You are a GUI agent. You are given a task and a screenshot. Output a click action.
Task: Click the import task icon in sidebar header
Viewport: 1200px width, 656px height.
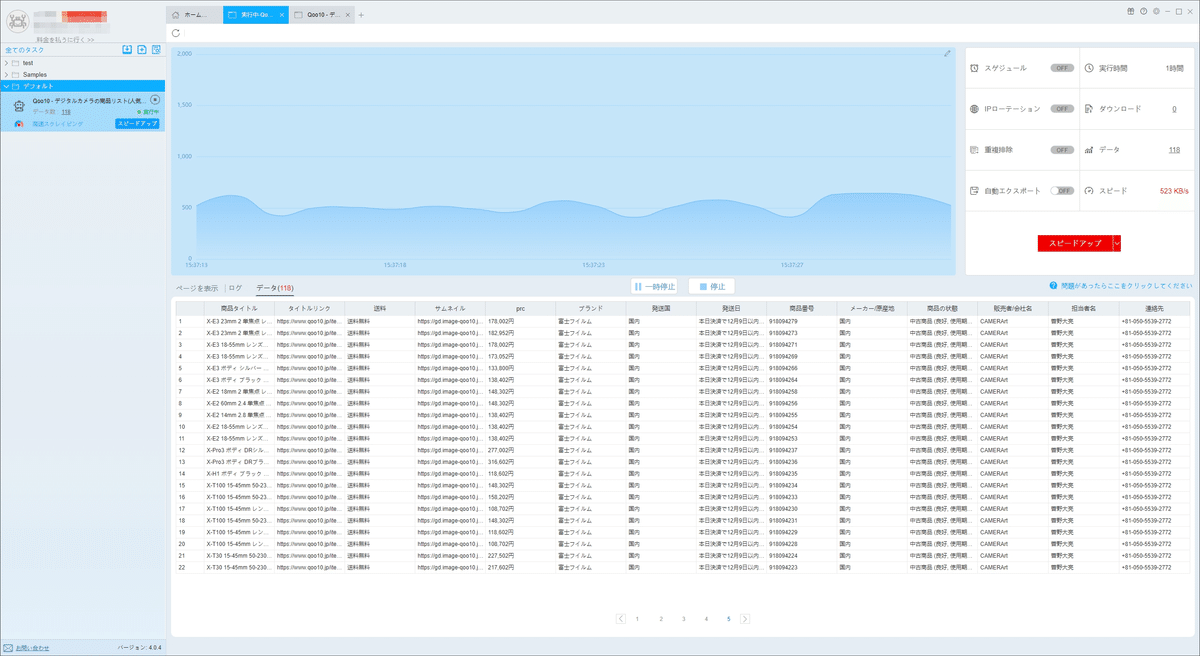click(127, 49)
